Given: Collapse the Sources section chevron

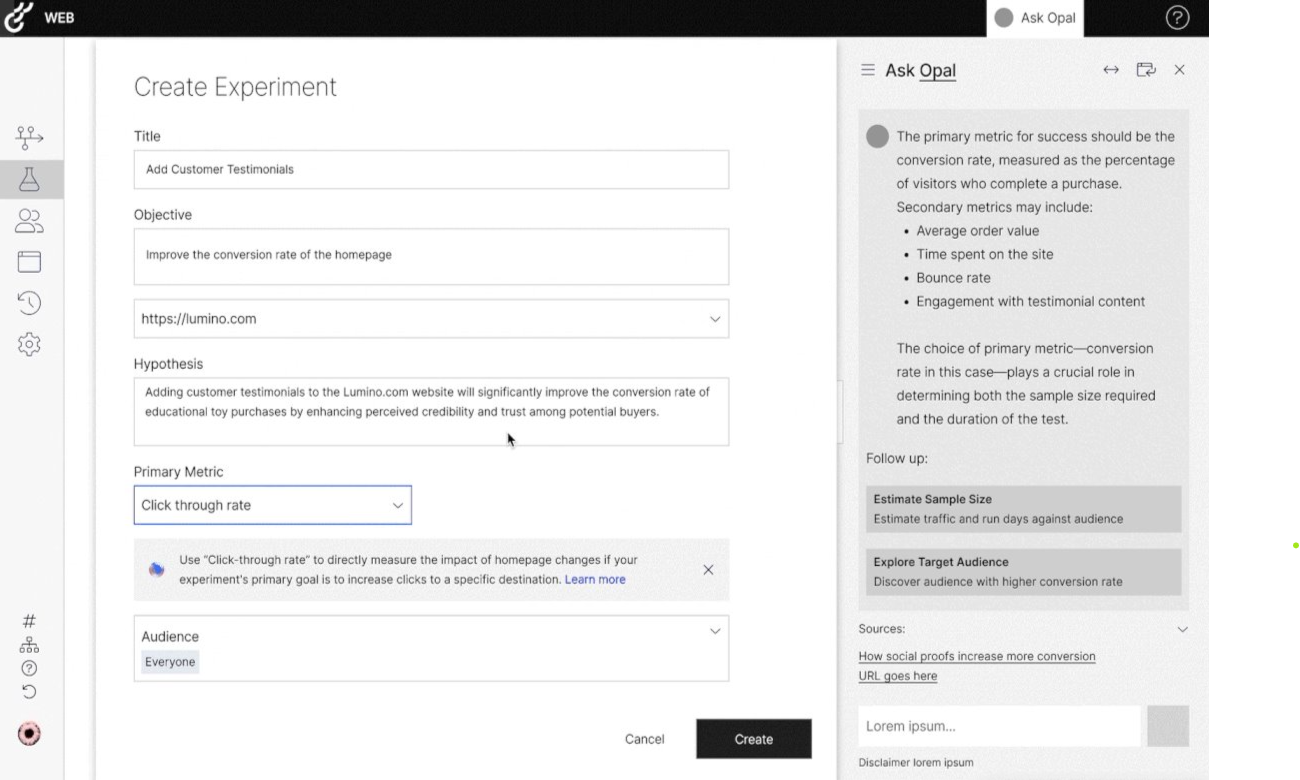Looking at the screenshot, I should (1182, 630).
